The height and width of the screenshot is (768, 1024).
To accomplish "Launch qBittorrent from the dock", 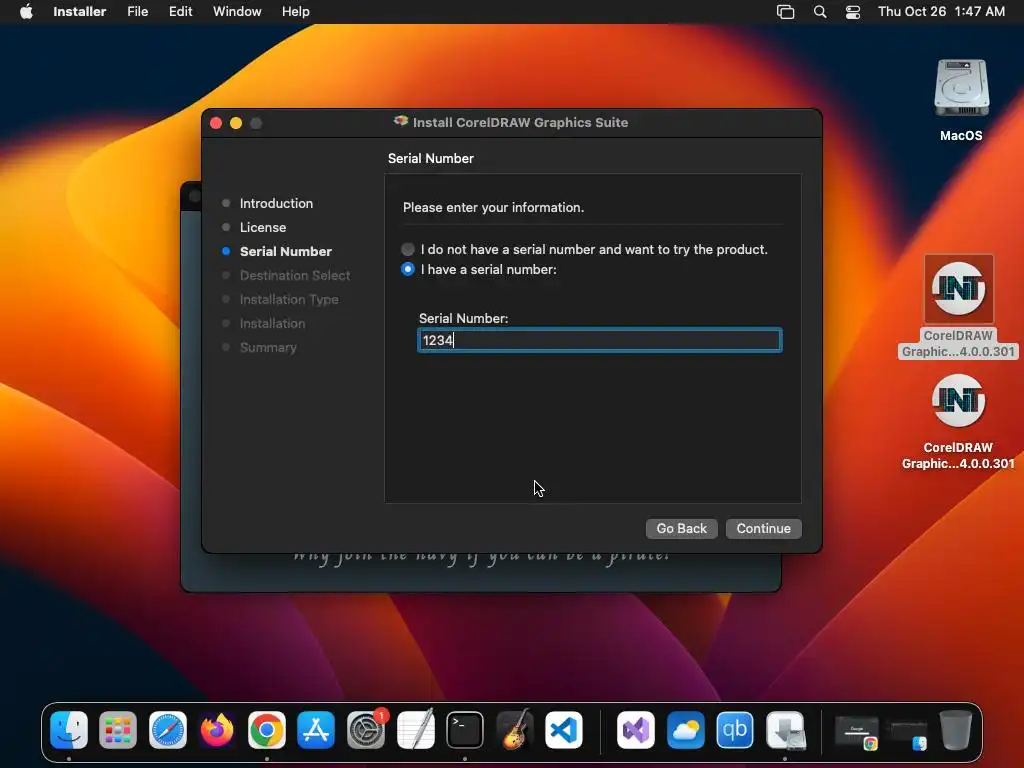I will coord(735,730).
